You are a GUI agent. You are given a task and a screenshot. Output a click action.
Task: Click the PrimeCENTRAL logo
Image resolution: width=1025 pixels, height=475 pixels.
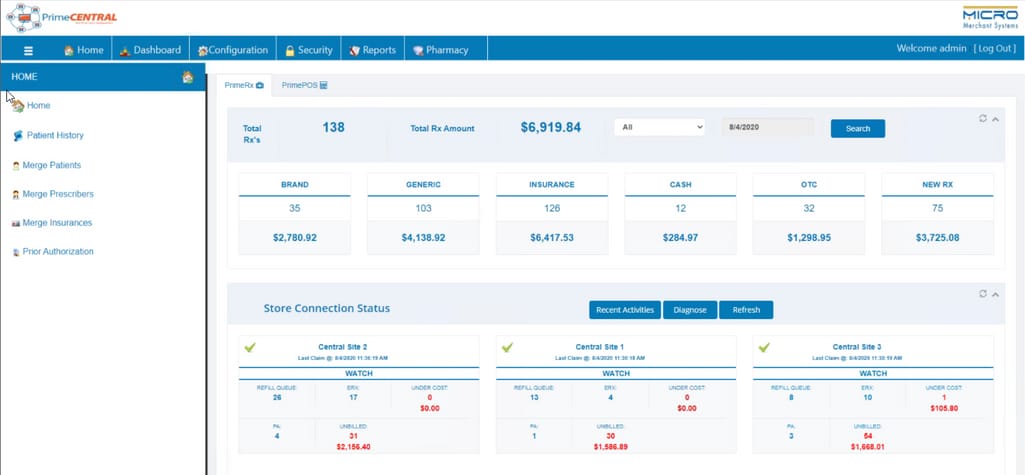62,18
